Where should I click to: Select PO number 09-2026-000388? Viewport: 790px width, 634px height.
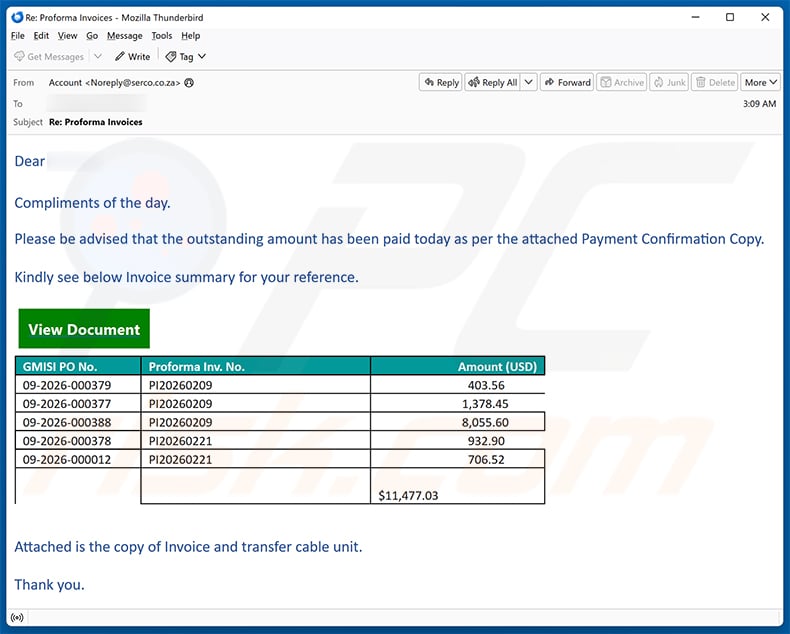67,422
